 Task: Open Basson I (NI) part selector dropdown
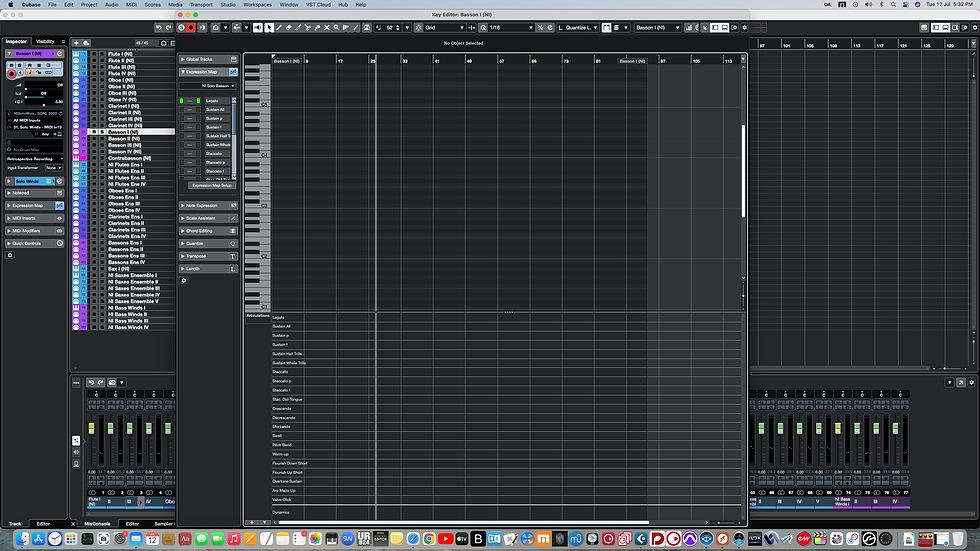(657, 27)
